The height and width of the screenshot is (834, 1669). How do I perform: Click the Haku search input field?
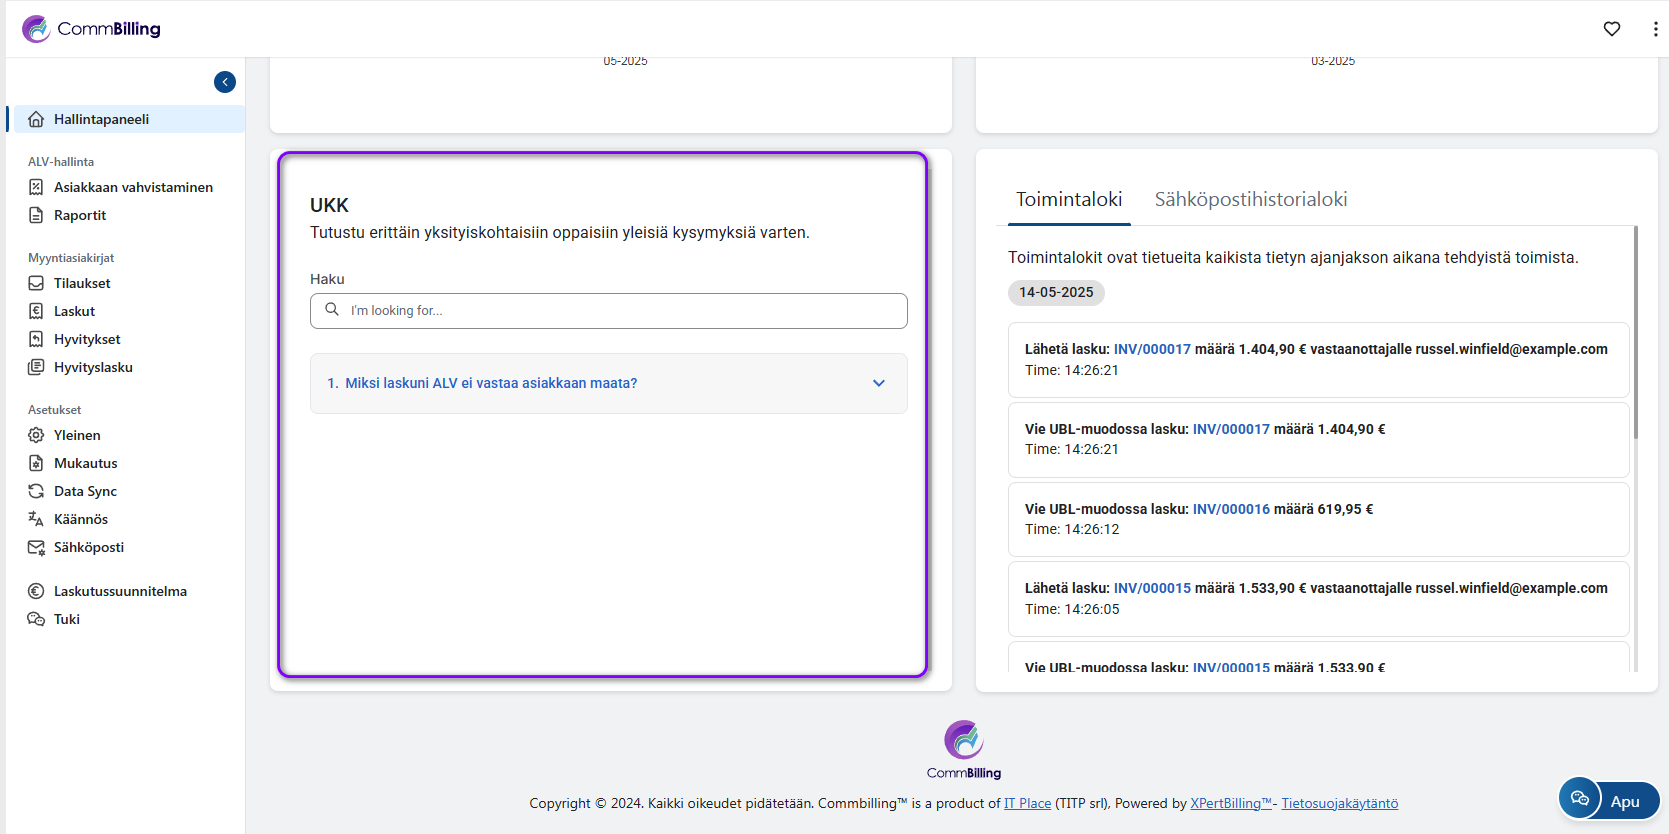(620, 311)
